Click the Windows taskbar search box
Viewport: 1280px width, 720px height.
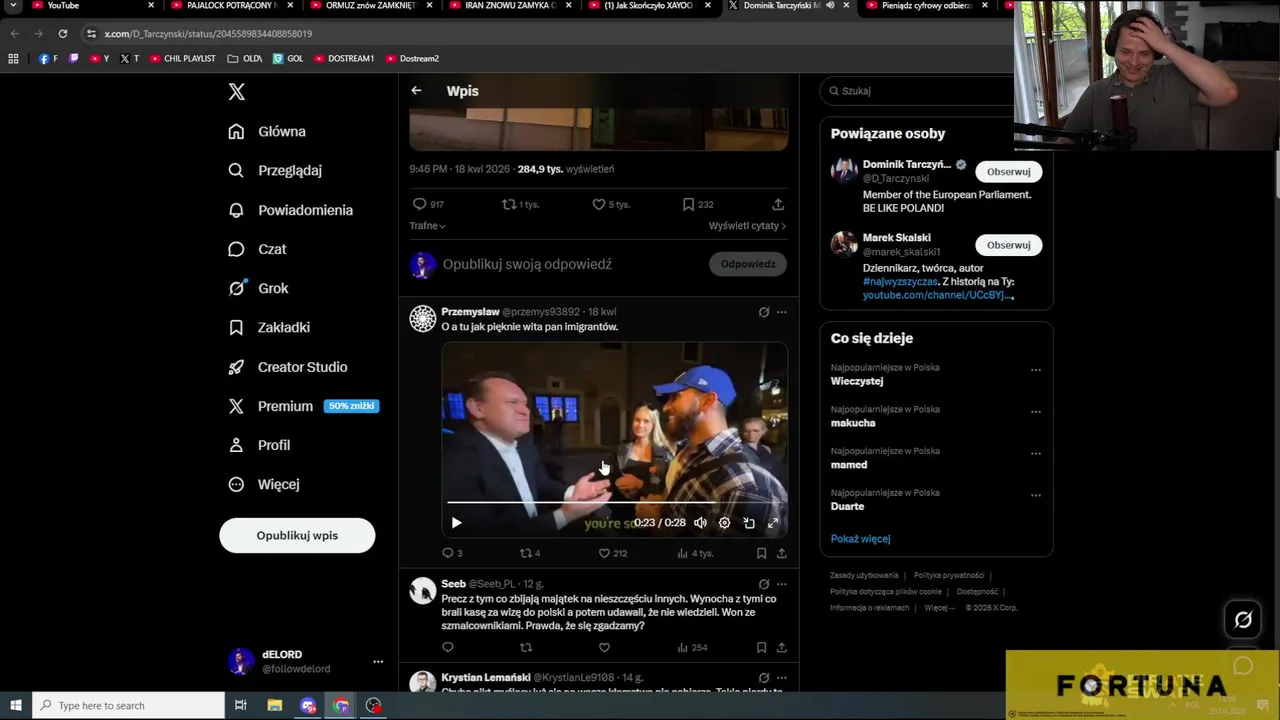(x=128, y=705)
